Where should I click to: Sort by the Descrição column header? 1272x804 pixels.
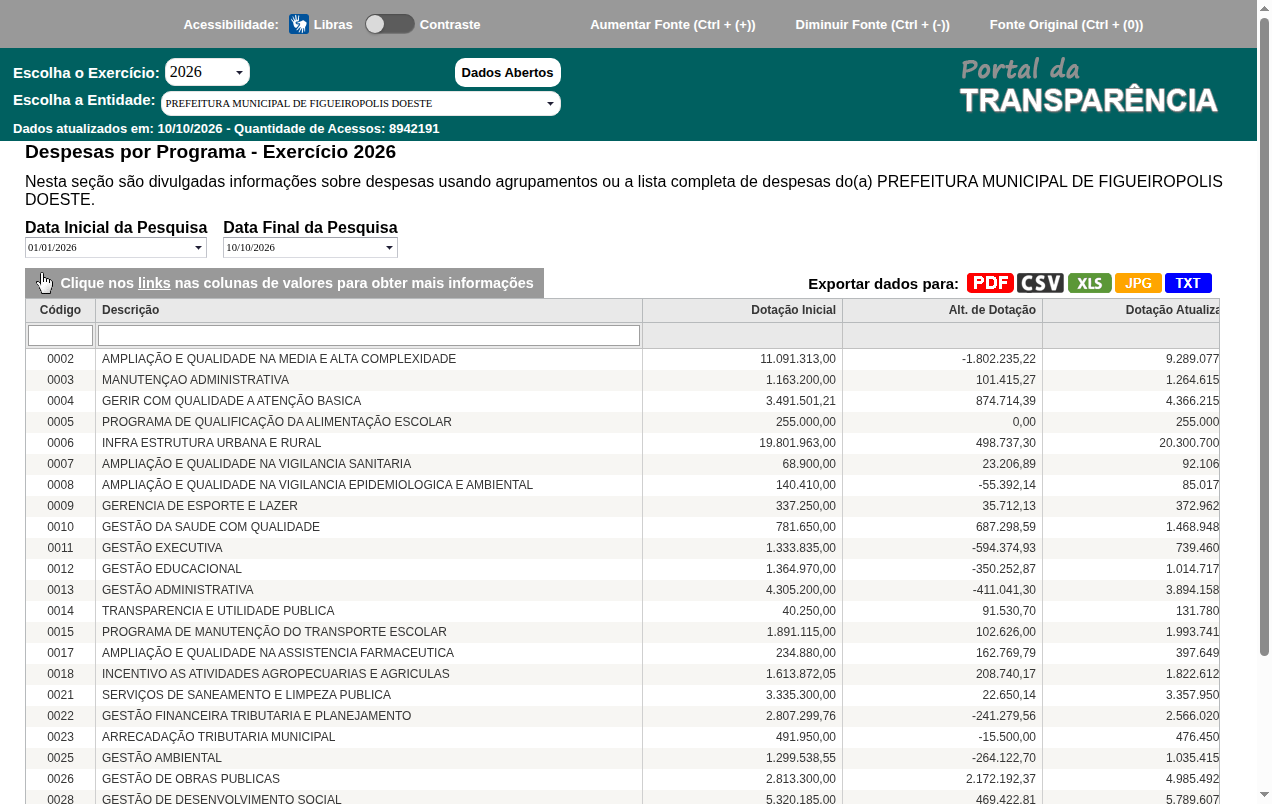(x=369, y=310)
